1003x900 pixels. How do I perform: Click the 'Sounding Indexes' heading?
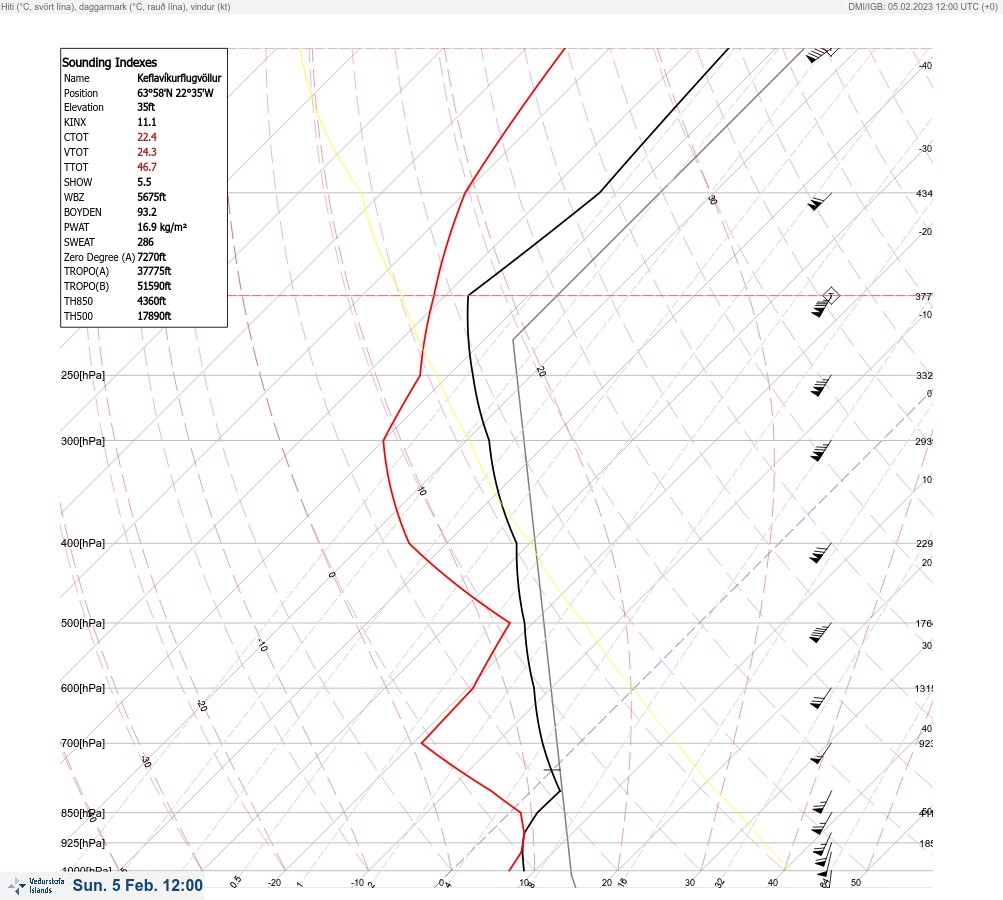109,62
